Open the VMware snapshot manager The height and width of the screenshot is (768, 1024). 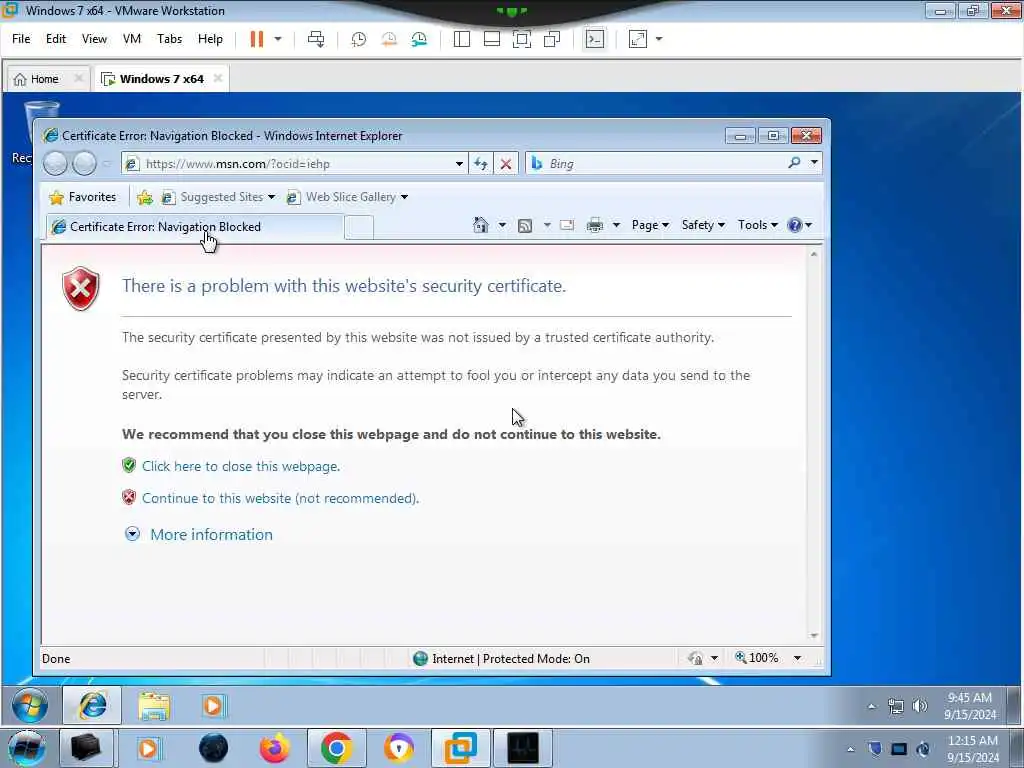pos(419,39)
